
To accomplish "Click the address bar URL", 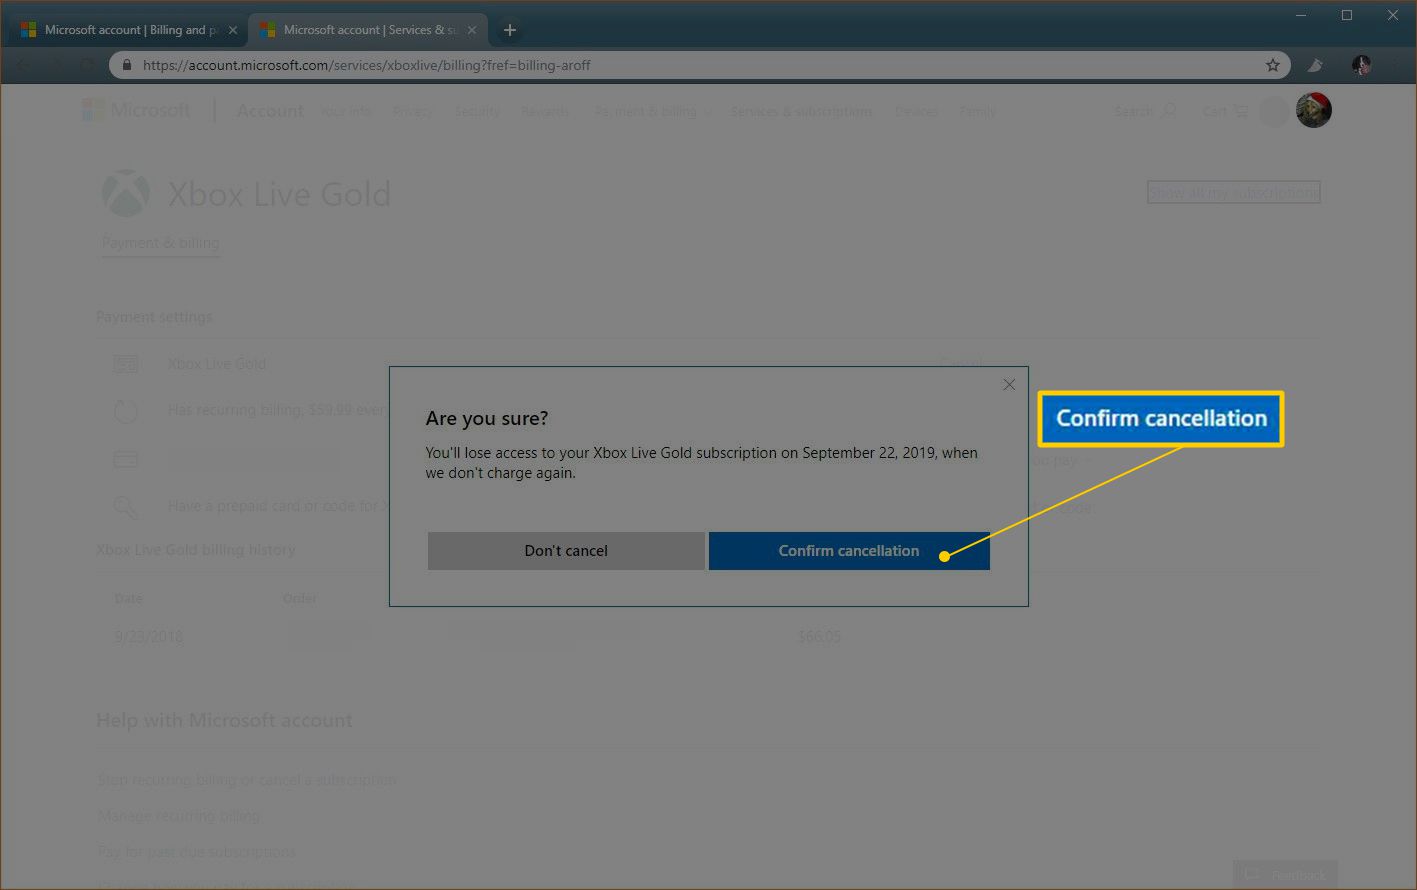I will [x=367, y=65].
